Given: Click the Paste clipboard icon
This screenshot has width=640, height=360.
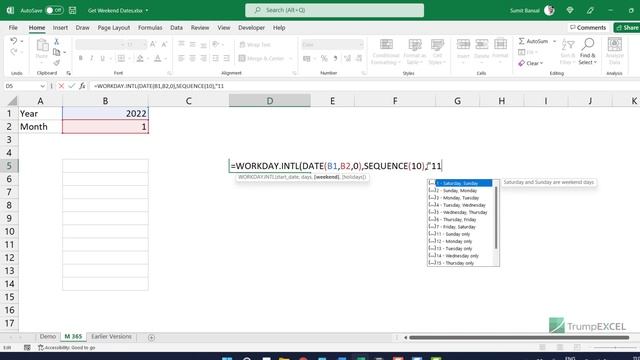Looking at the screenshot, I should (x=42, y=45).
